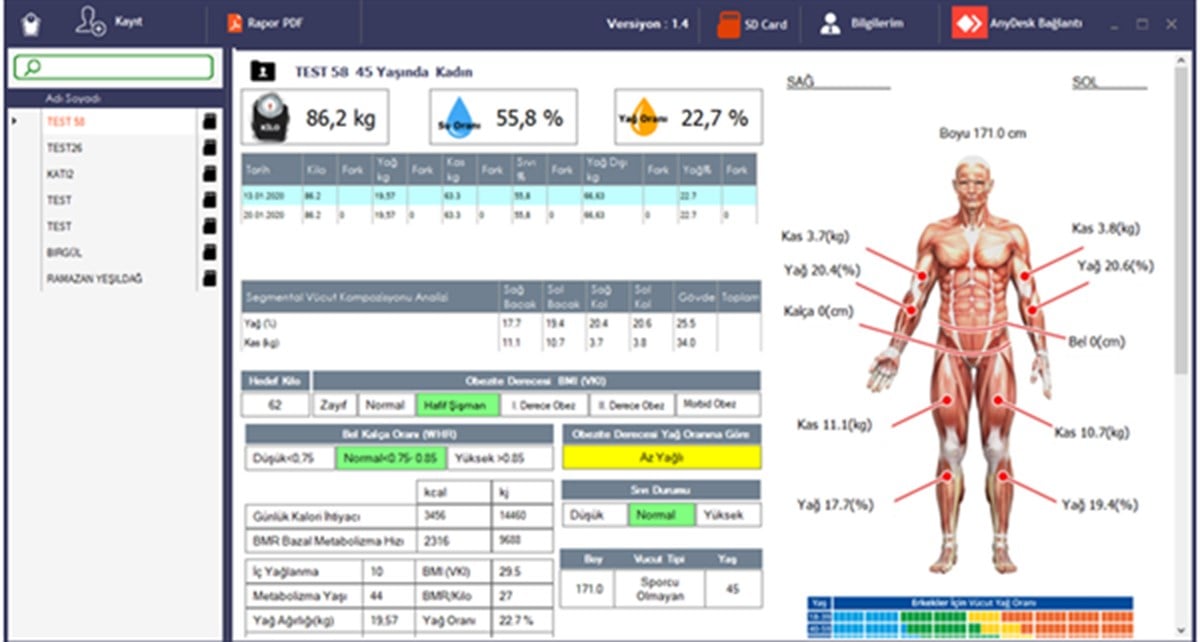Click the Az Yağlı yellow indicator
Image resolution: width=1200 pixels, height=642 pixels.
click(661, 458)
